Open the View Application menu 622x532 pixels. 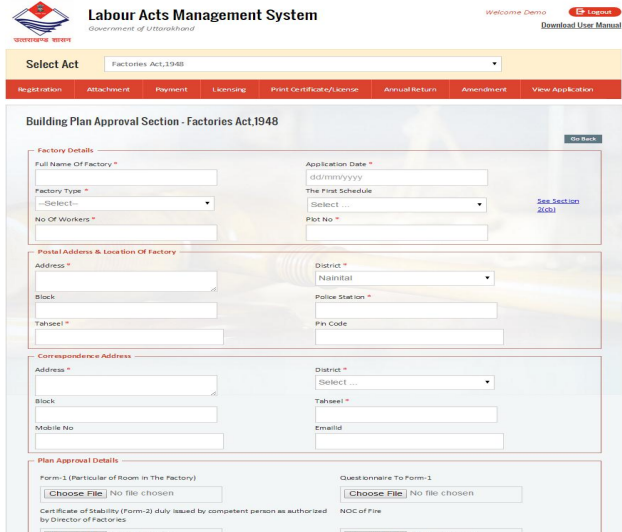[563, 90]
